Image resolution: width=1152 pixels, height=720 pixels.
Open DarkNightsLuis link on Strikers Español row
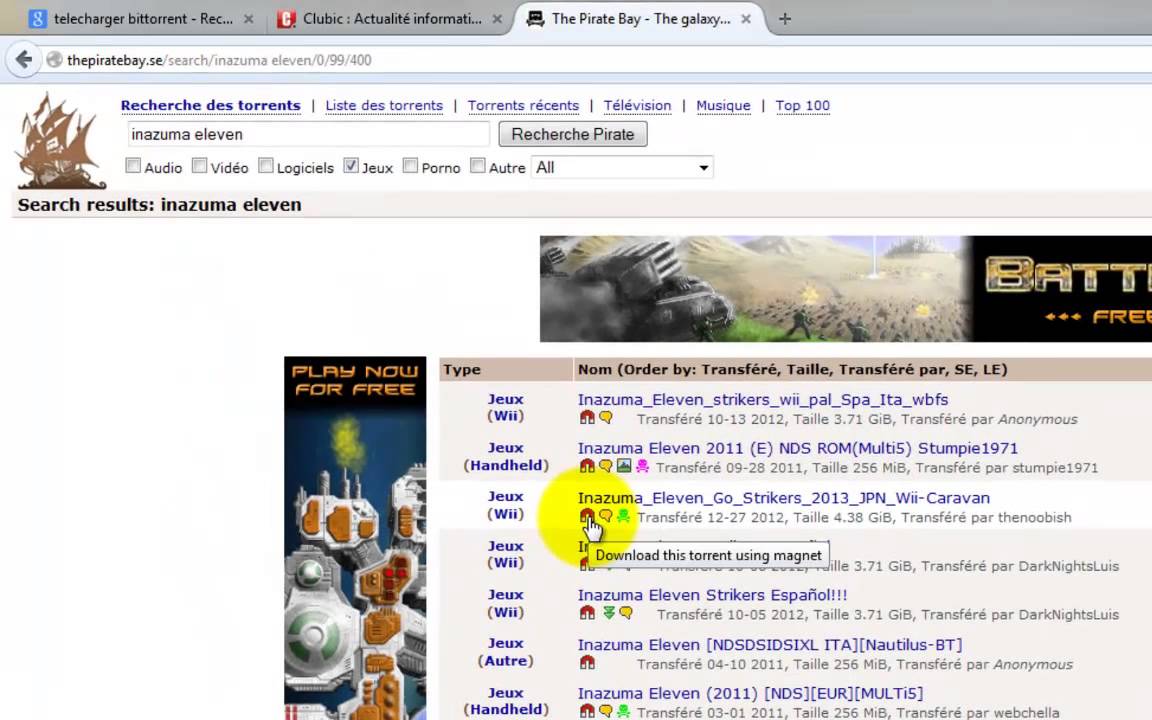pyautogui.click(x=1068, y=614)
